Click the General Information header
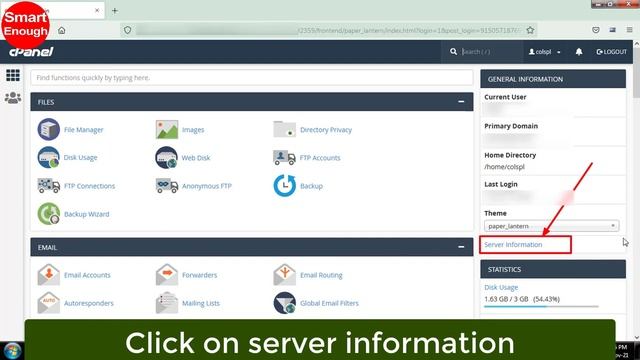This screenshot has height=360, width=640. 553,79
